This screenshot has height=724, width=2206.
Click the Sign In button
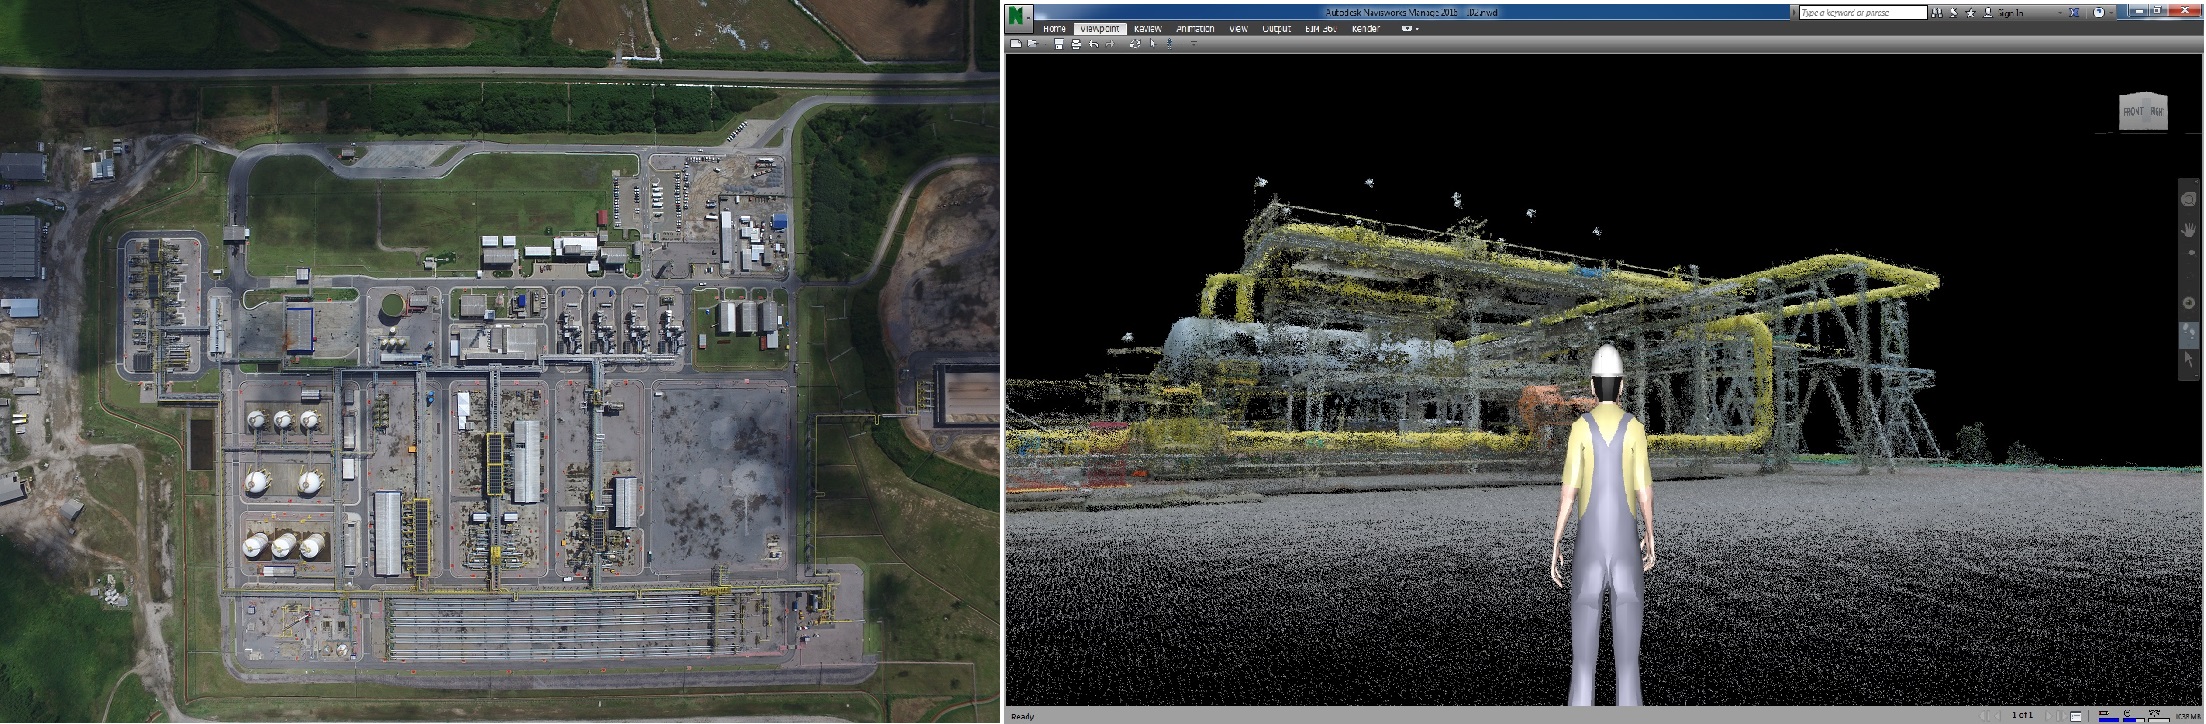point(2009,13)
